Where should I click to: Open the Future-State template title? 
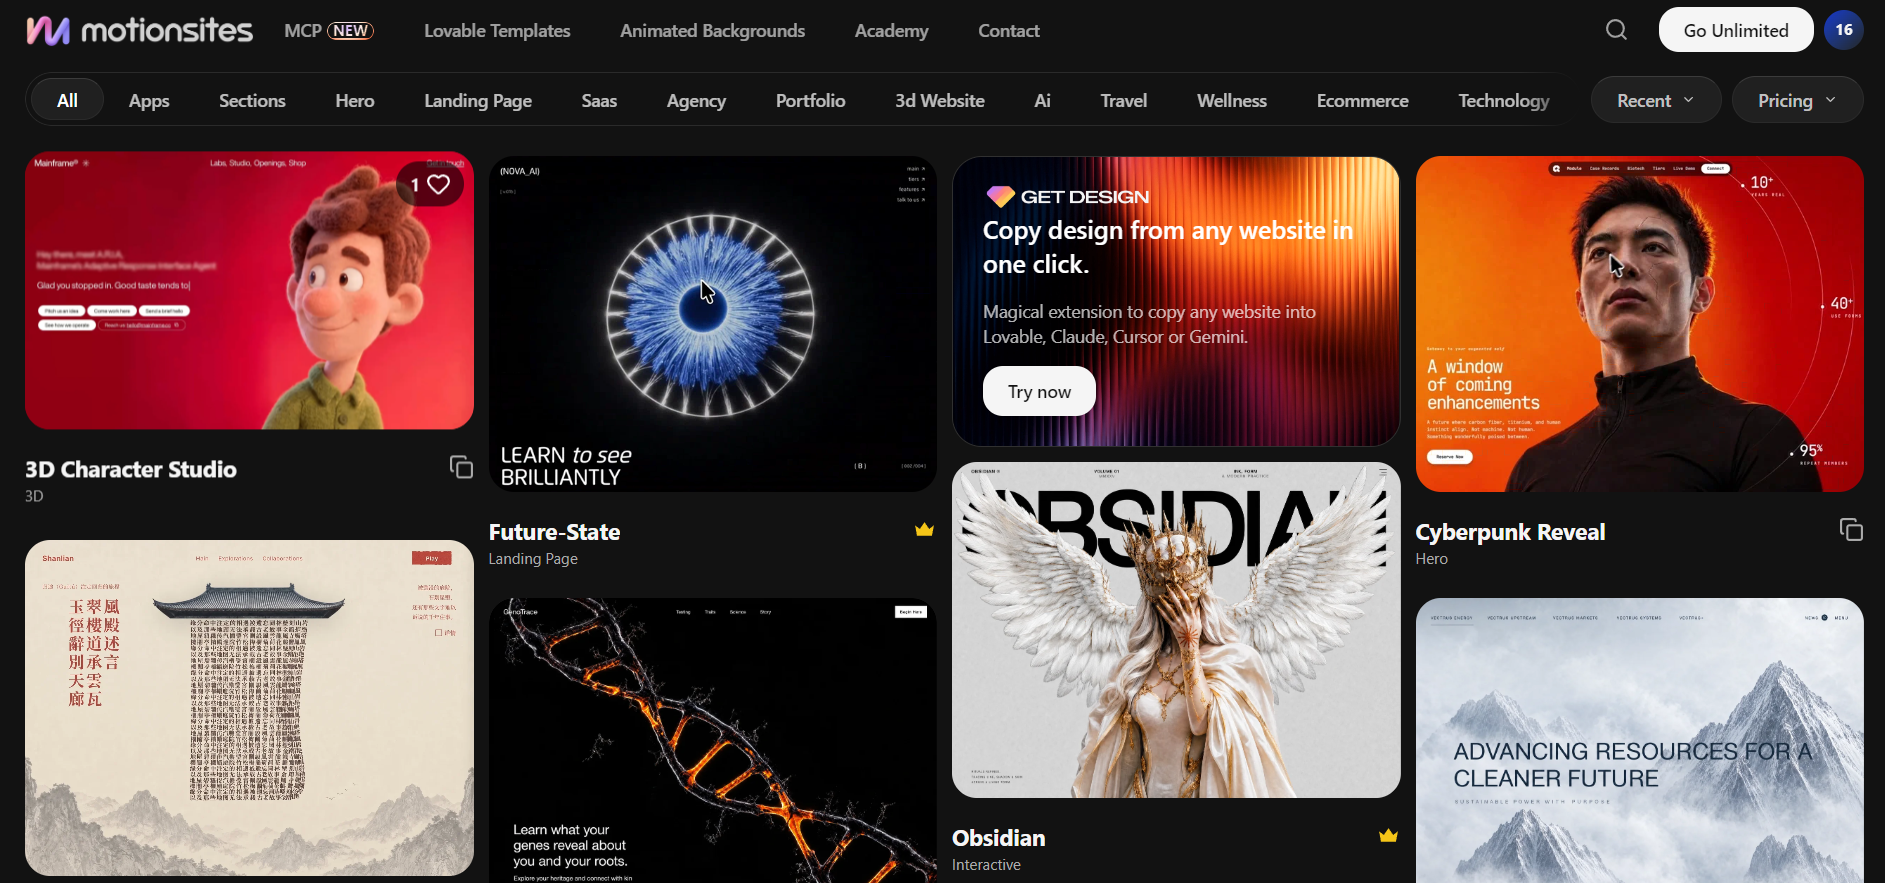click(x=554, y=532)
